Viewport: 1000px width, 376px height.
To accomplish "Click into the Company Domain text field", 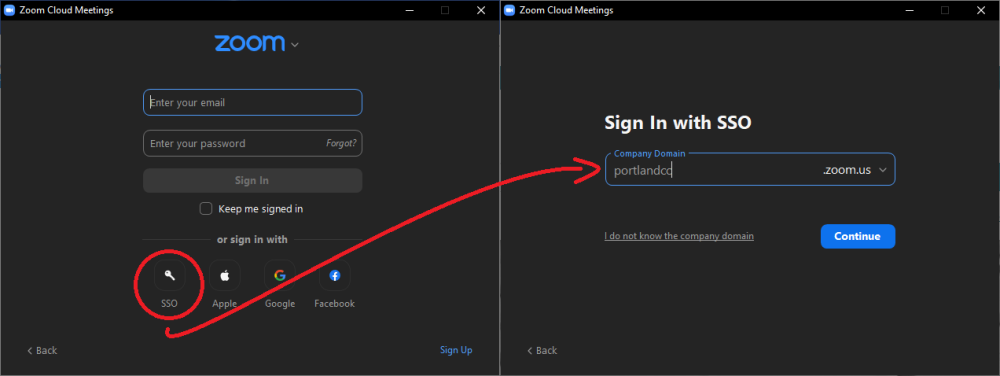I will pyautogui.click(x=711, y=170).
